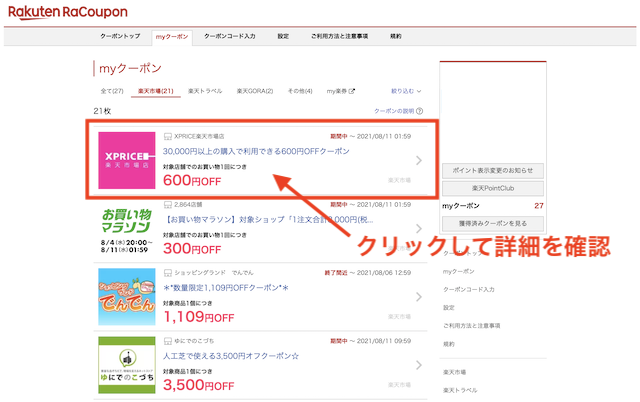This screenshot has width=640, height=402.
Task: Click the 21枚 coupon count text
Action: [102, 111]
